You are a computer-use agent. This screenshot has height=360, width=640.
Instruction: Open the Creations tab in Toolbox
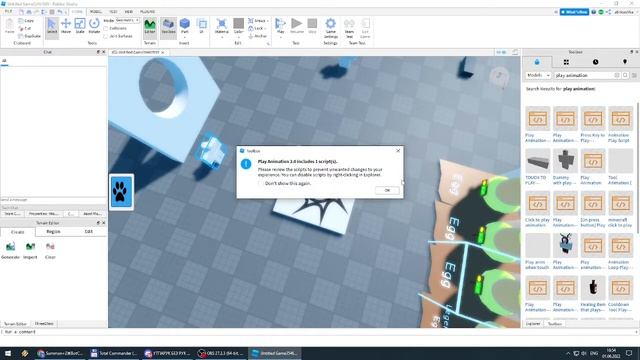pos(625,62)
